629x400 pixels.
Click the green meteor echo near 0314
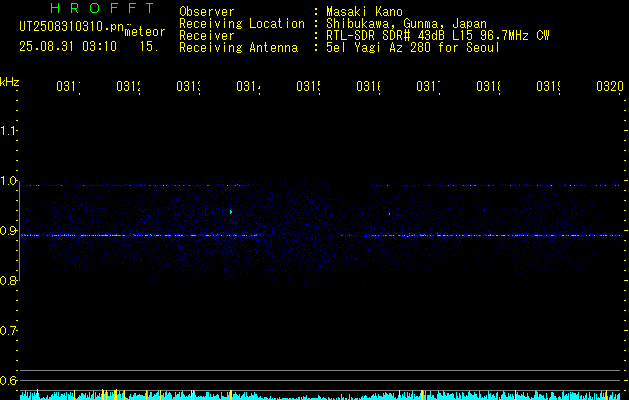(x=231, y=212)
